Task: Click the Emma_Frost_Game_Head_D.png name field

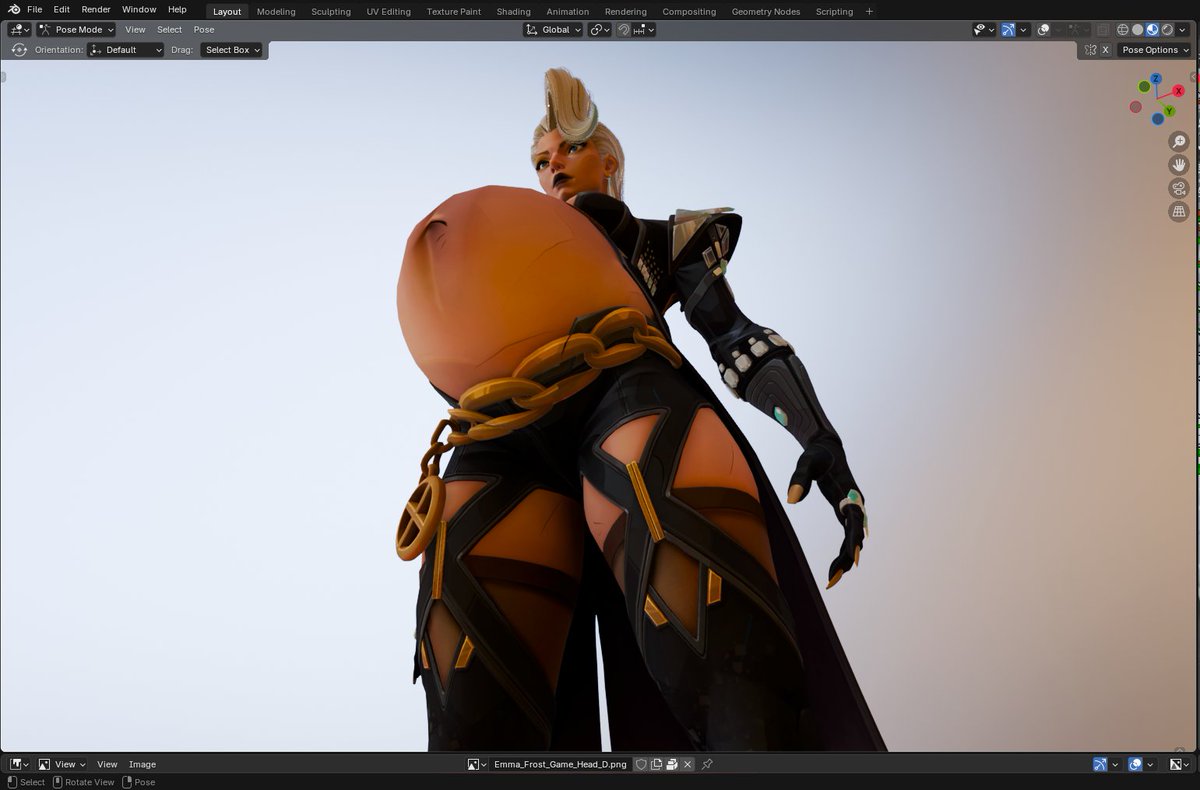Action: click(x=560, y=764)
